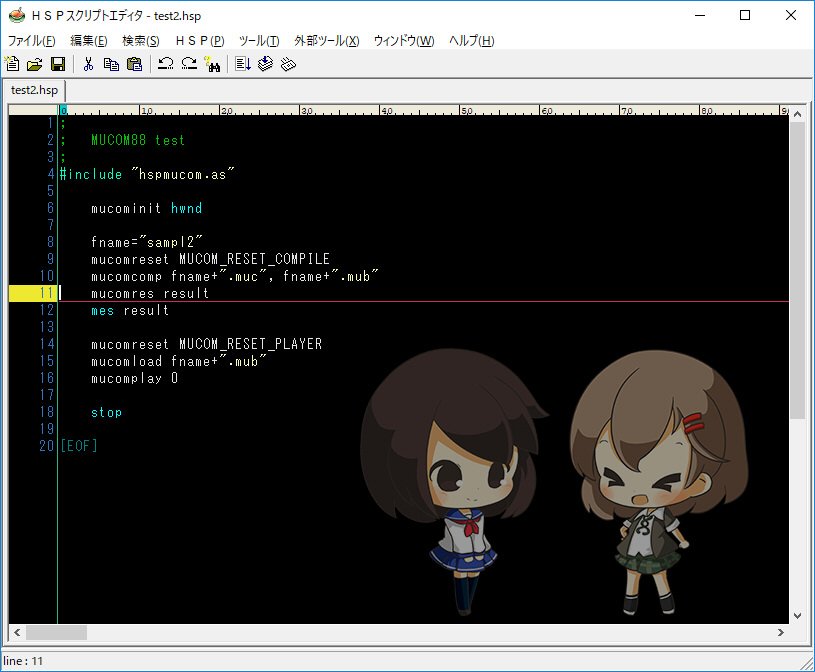Image resolution: width=815 pixels, height=672 pixels.
Task: Open the ヘルプ help menu
Action: coord(471,41)
